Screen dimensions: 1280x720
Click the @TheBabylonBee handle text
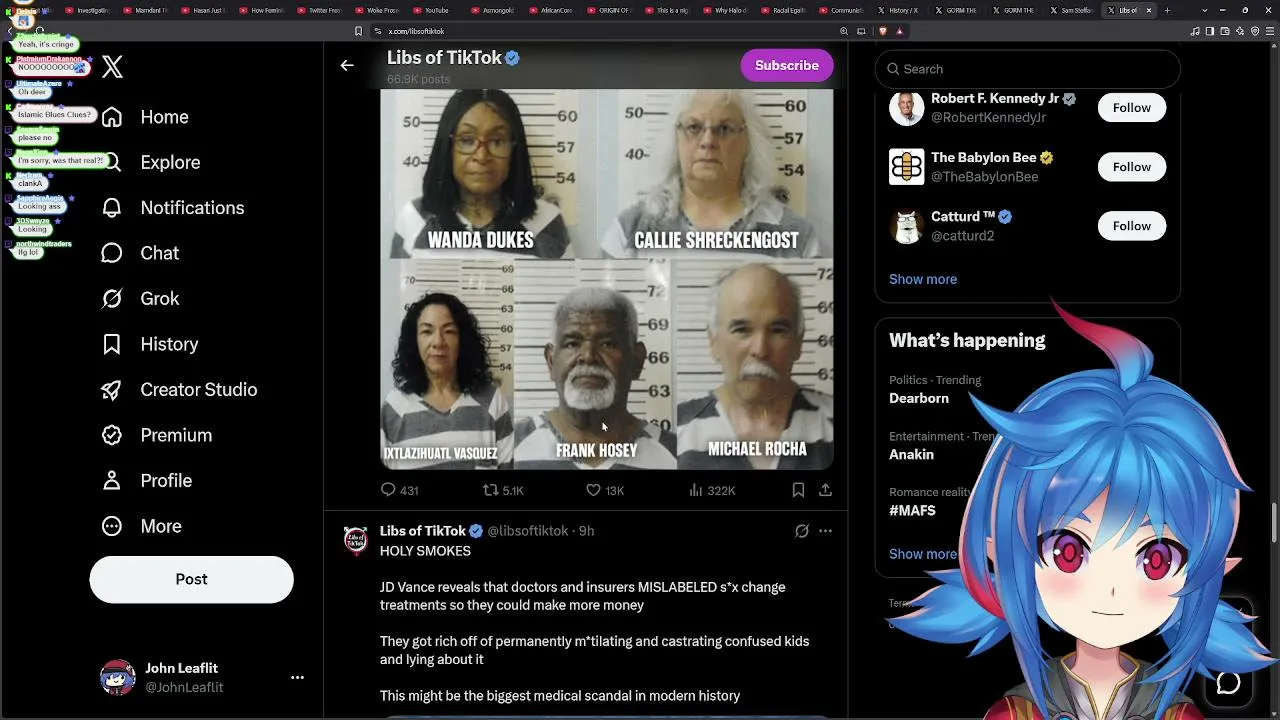tap(985, 177)
